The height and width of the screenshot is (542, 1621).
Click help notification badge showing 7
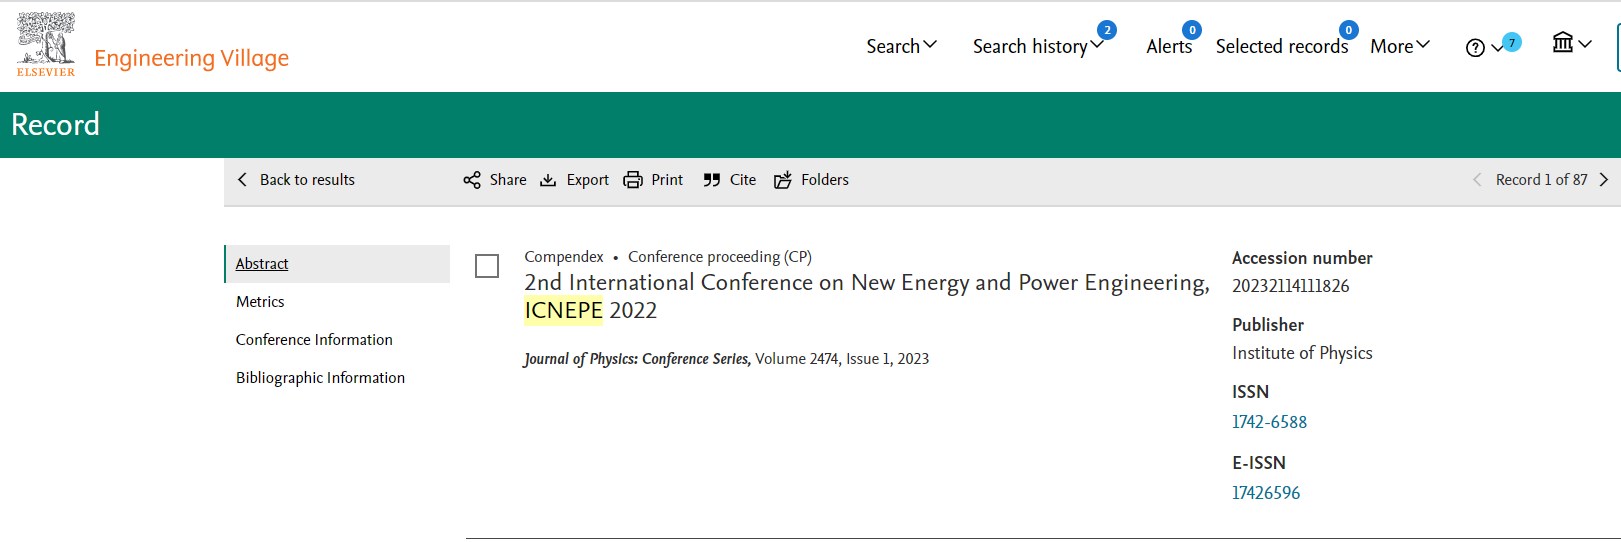tap(1512, 42)
